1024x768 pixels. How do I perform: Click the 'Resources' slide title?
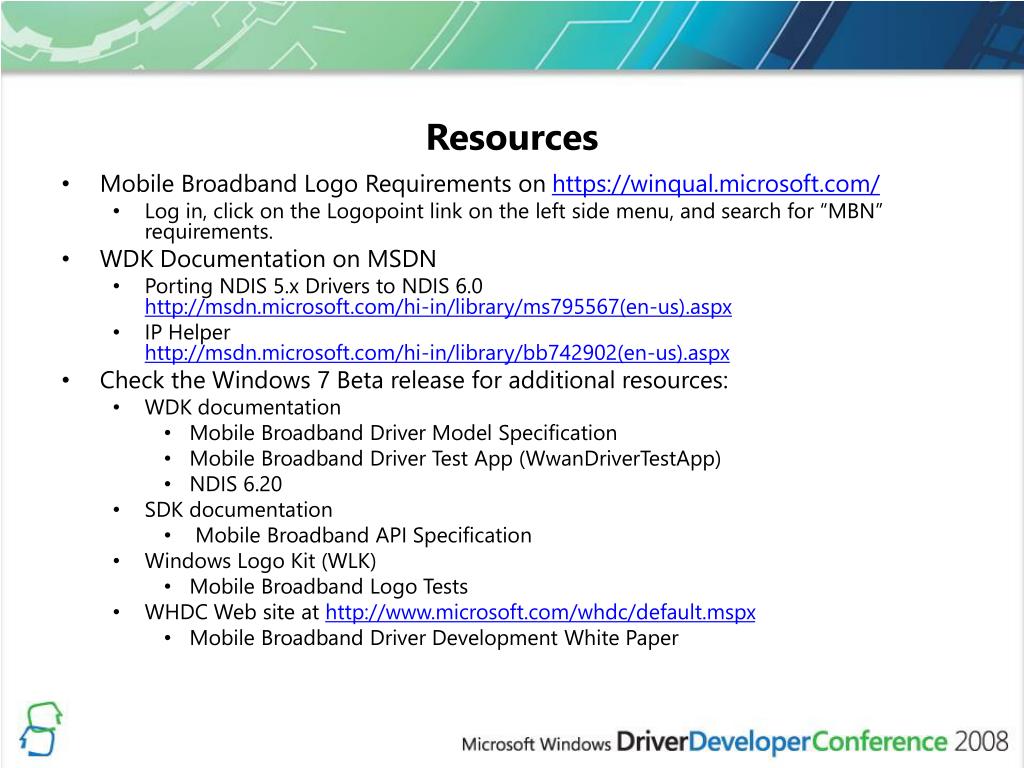click(x=512, y=138)
